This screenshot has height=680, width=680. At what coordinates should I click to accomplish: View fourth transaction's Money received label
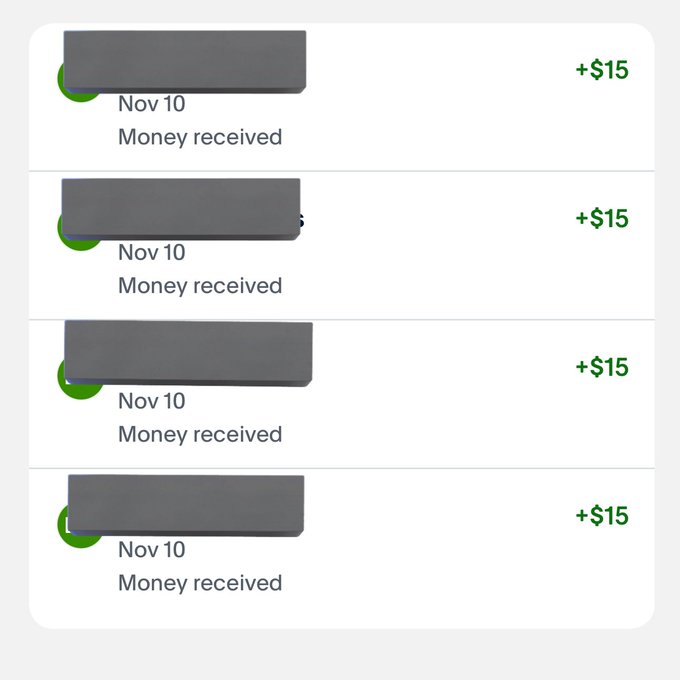point(200,584)
